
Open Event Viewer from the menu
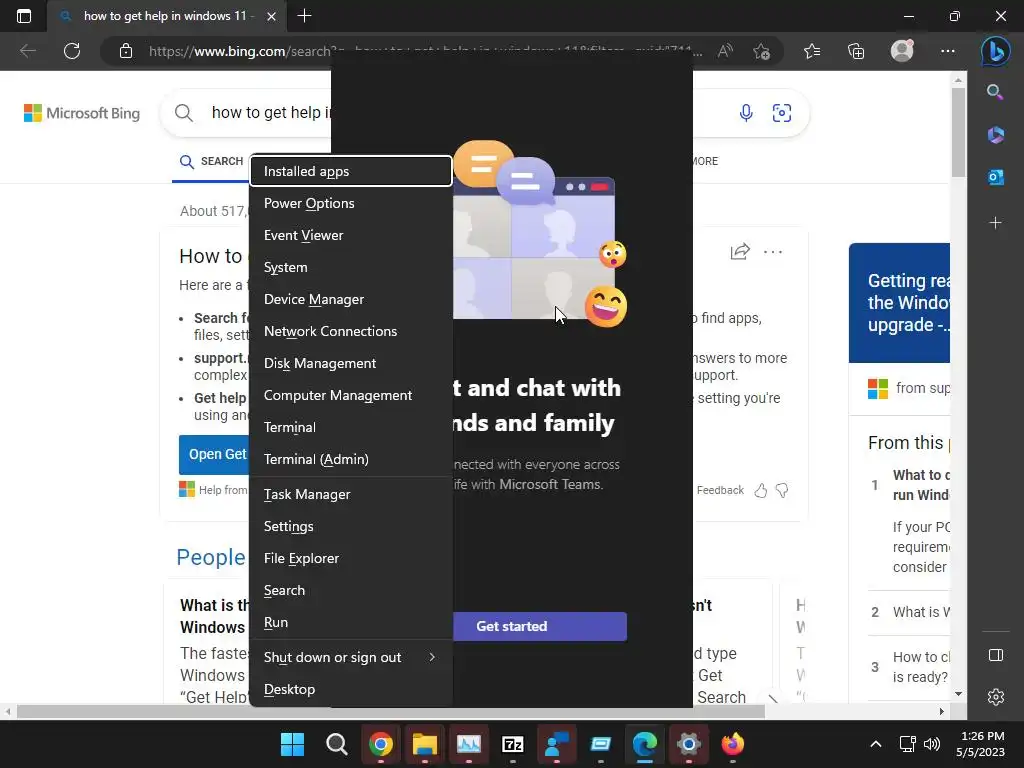click(x=351, y=235)
